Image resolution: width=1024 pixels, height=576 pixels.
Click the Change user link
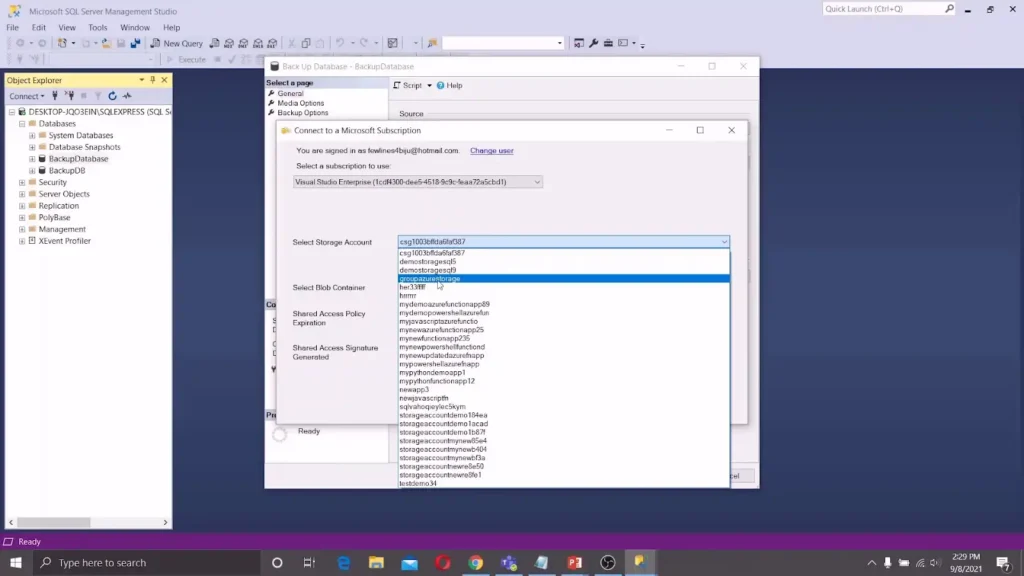click(x=492, y=151)
